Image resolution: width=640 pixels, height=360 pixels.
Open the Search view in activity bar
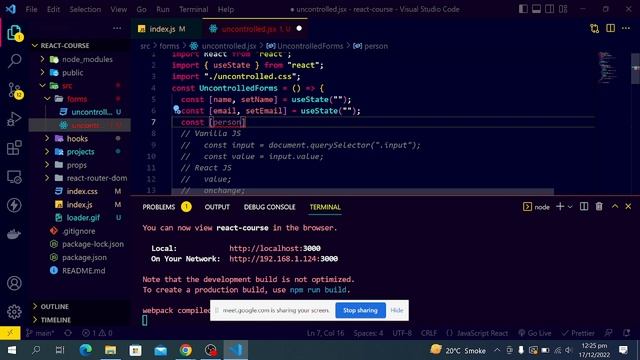pos(14,61)
